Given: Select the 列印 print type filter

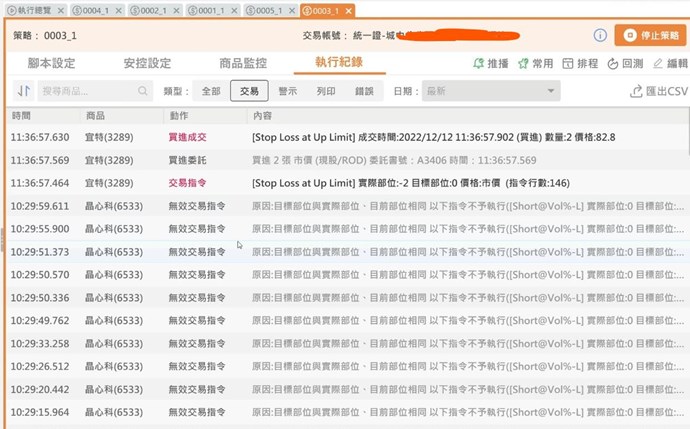Looking at the screenshot, I should tap(326, 91).
